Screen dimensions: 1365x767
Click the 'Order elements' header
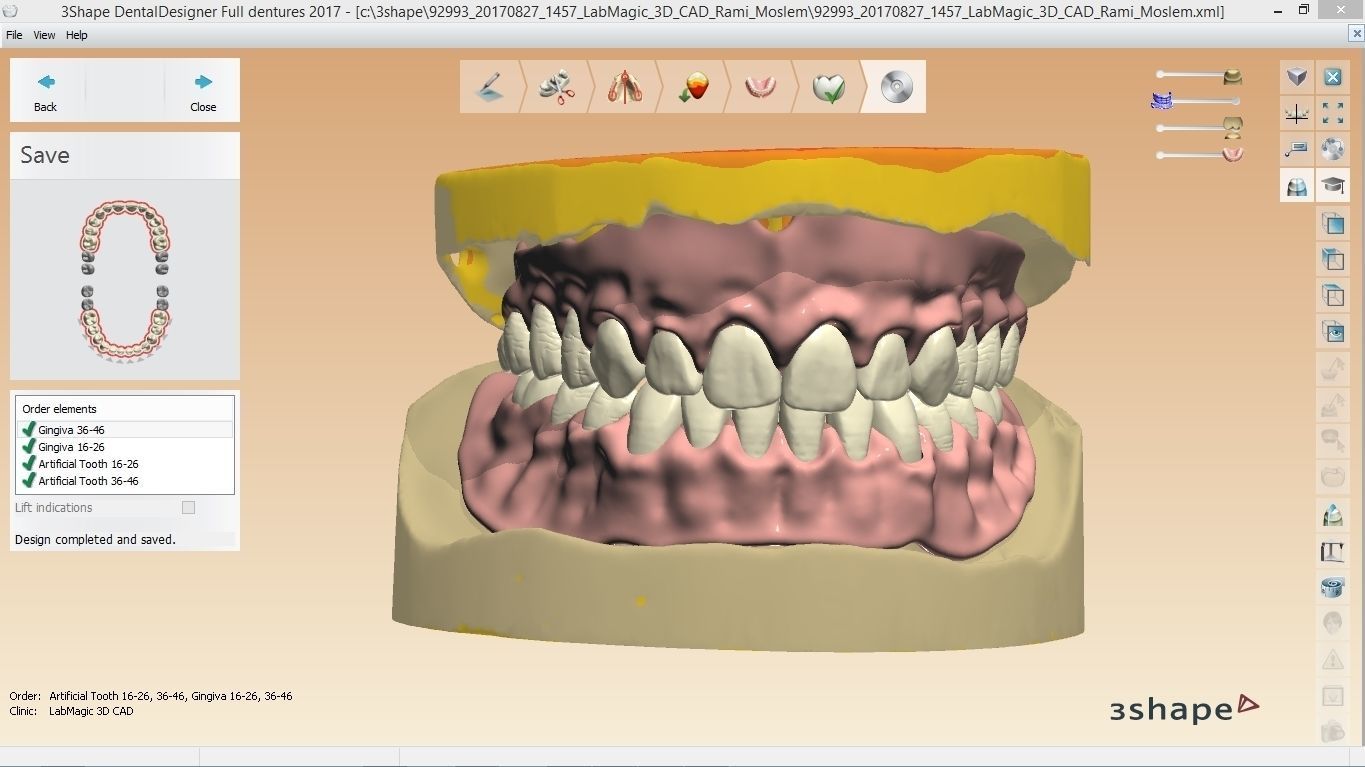tap(59, 409)
